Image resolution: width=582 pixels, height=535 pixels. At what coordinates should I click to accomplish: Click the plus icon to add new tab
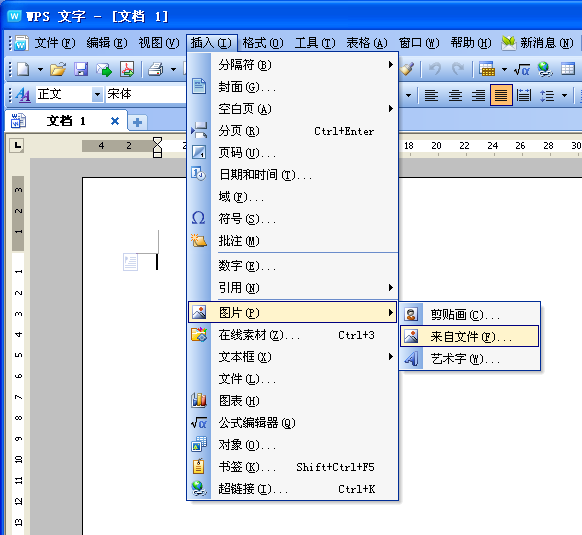tap(137, 122)
